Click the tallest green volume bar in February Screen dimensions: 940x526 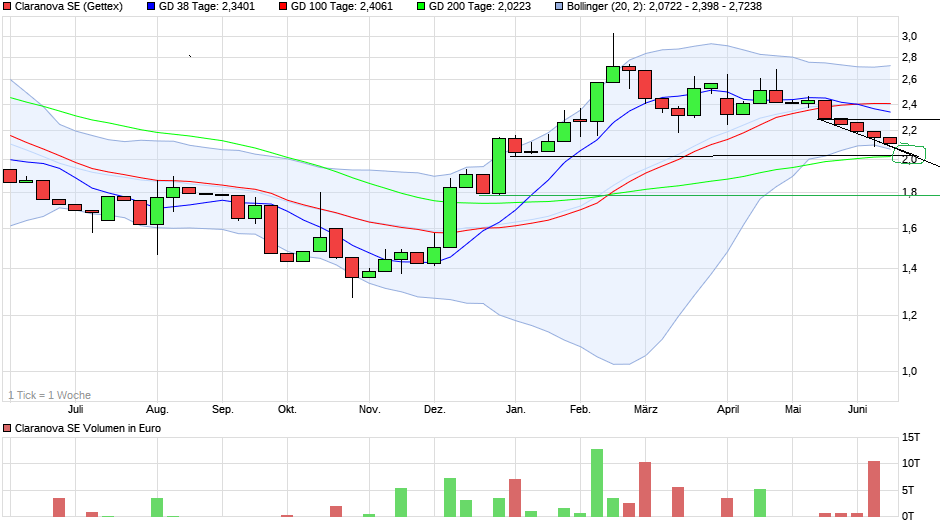(597, 483)
